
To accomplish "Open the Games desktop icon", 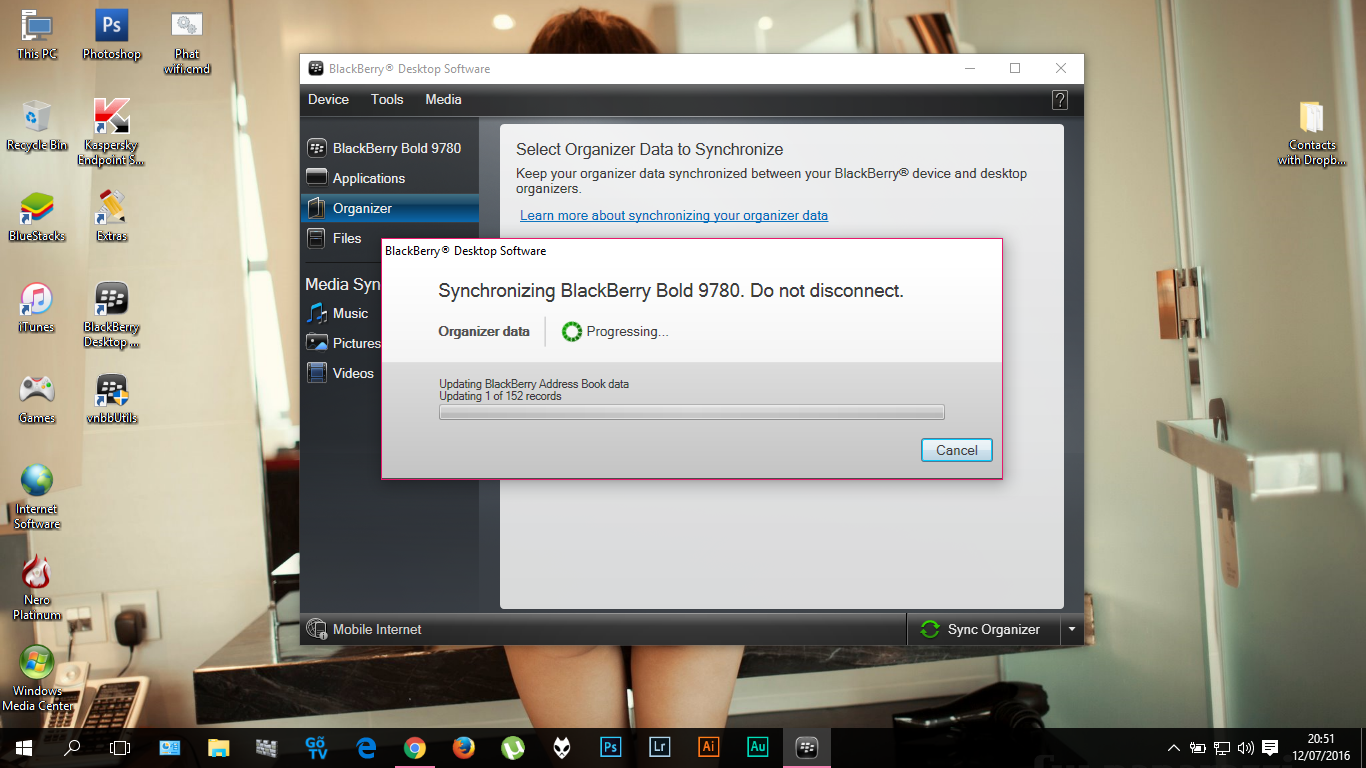I will click(x=37, y=399).
